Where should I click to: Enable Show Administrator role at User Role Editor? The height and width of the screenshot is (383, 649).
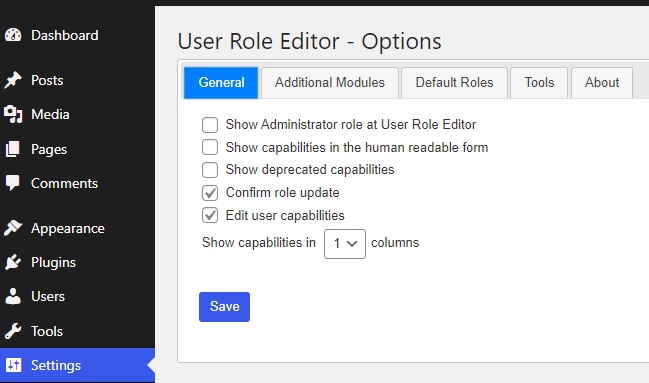coord(210,125)
